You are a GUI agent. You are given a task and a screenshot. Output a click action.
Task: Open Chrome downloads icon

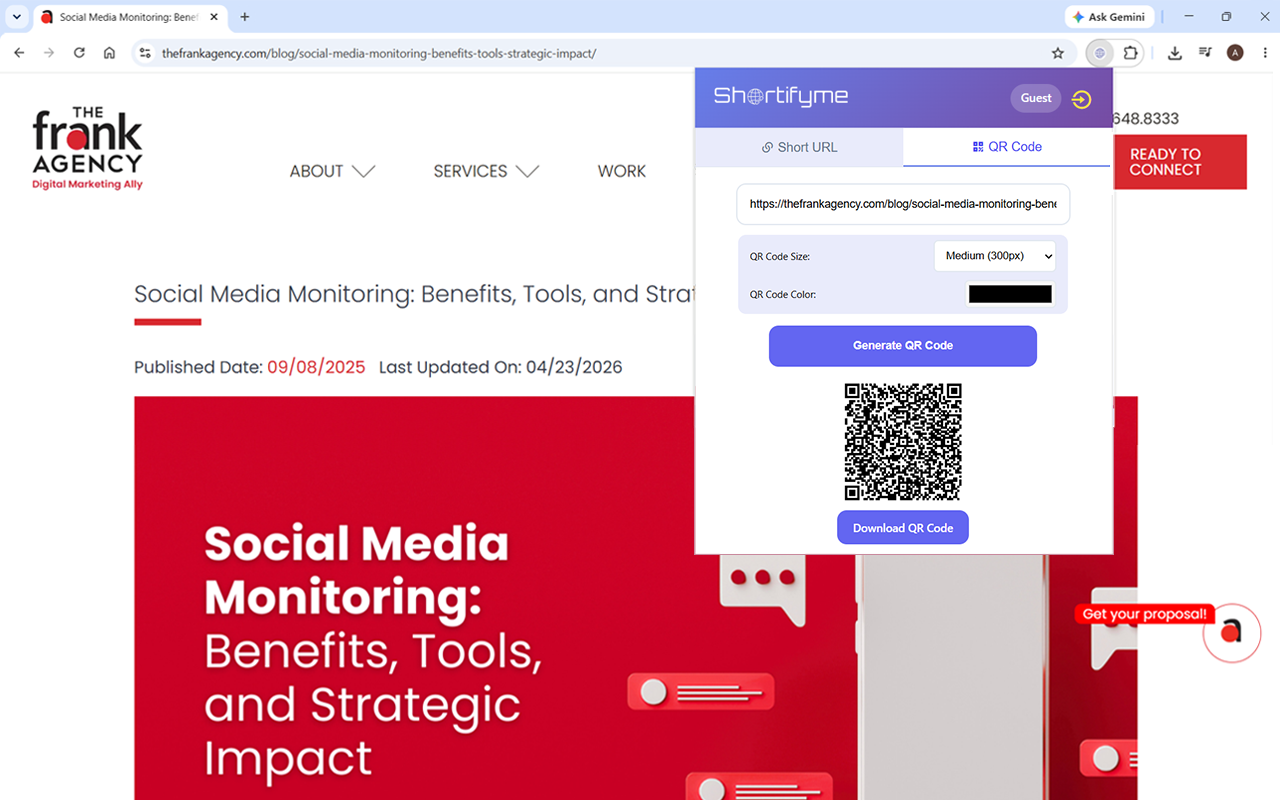point(1175,53)
